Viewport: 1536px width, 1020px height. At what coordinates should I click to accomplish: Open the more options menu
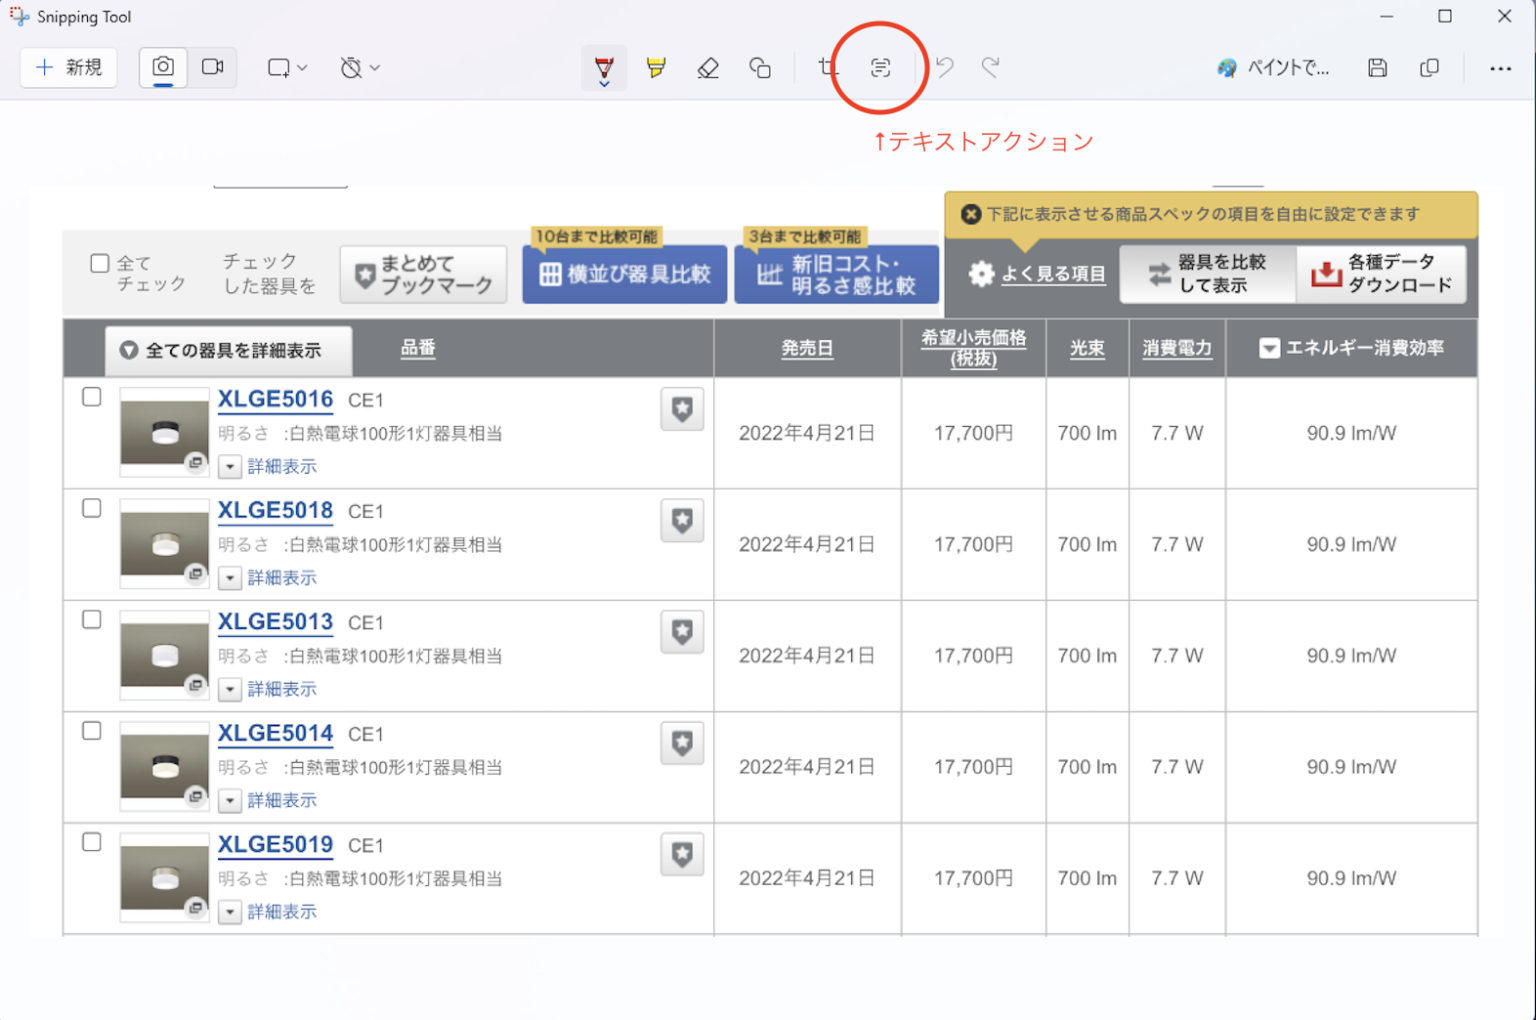click(x=1500, y=67)
